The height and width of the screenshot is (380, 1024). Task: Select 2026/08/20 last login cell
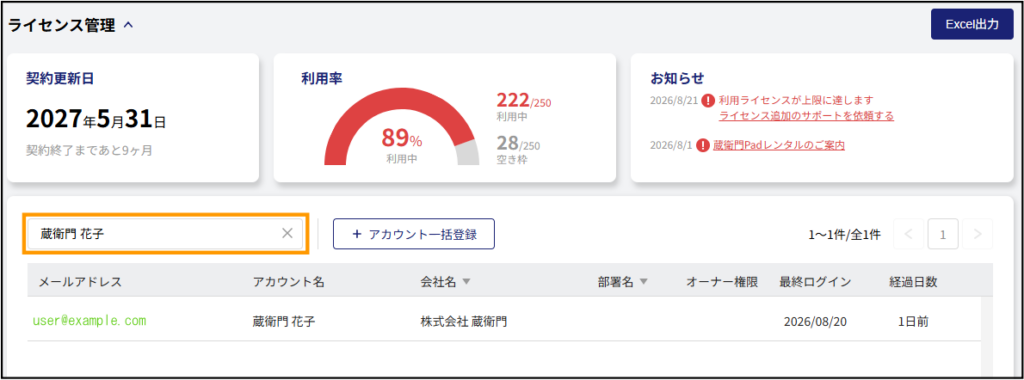pyautogui.click(x=816, y=321)
